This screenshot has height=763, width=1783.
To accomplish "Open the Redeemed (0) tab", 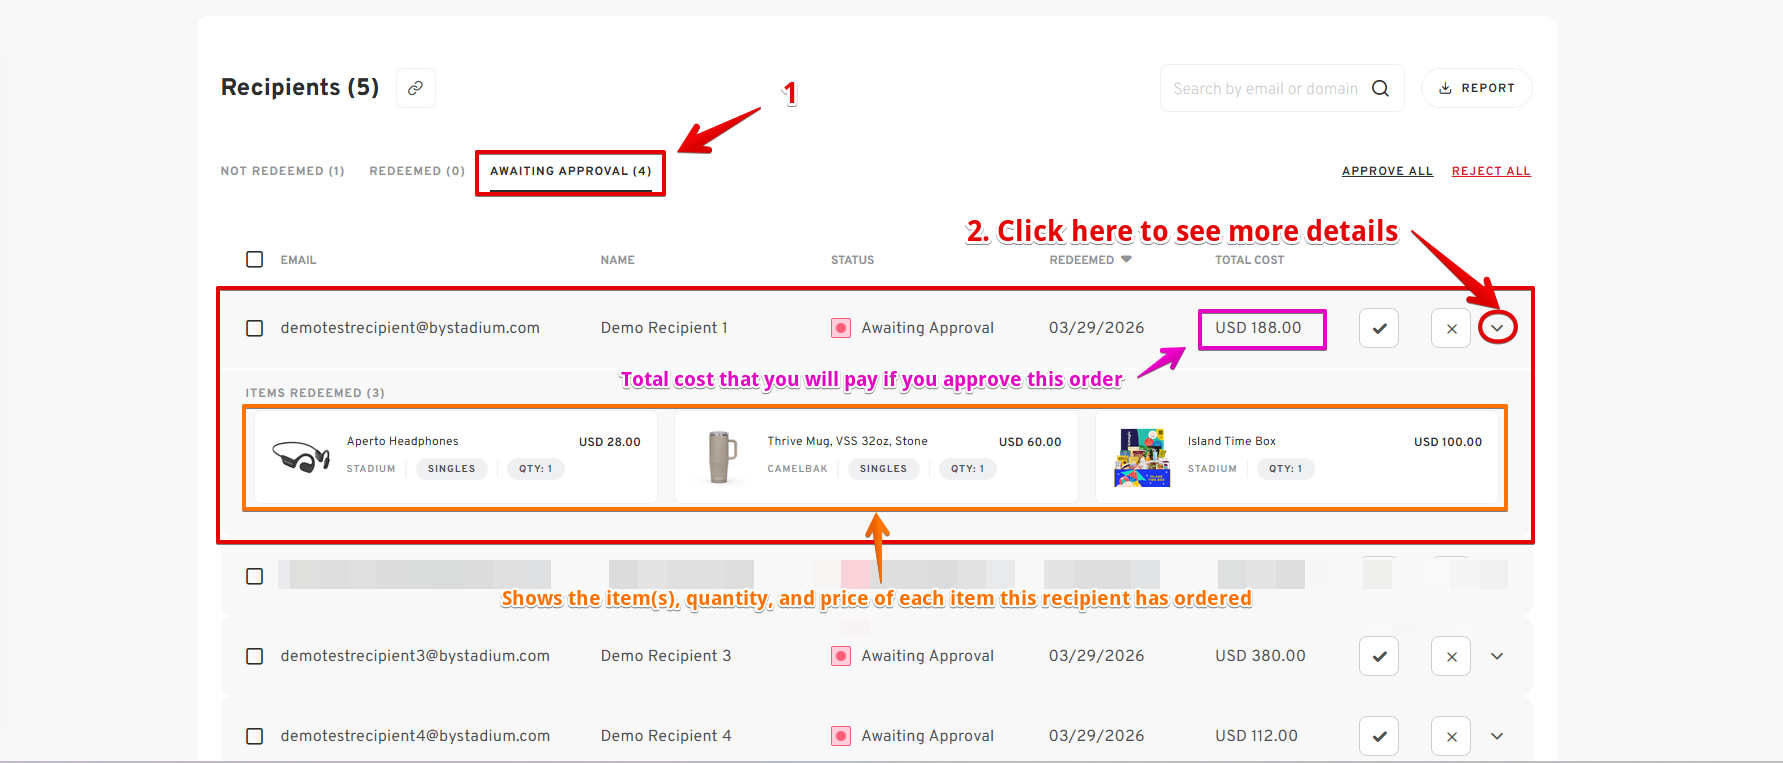I will point(417,171).
